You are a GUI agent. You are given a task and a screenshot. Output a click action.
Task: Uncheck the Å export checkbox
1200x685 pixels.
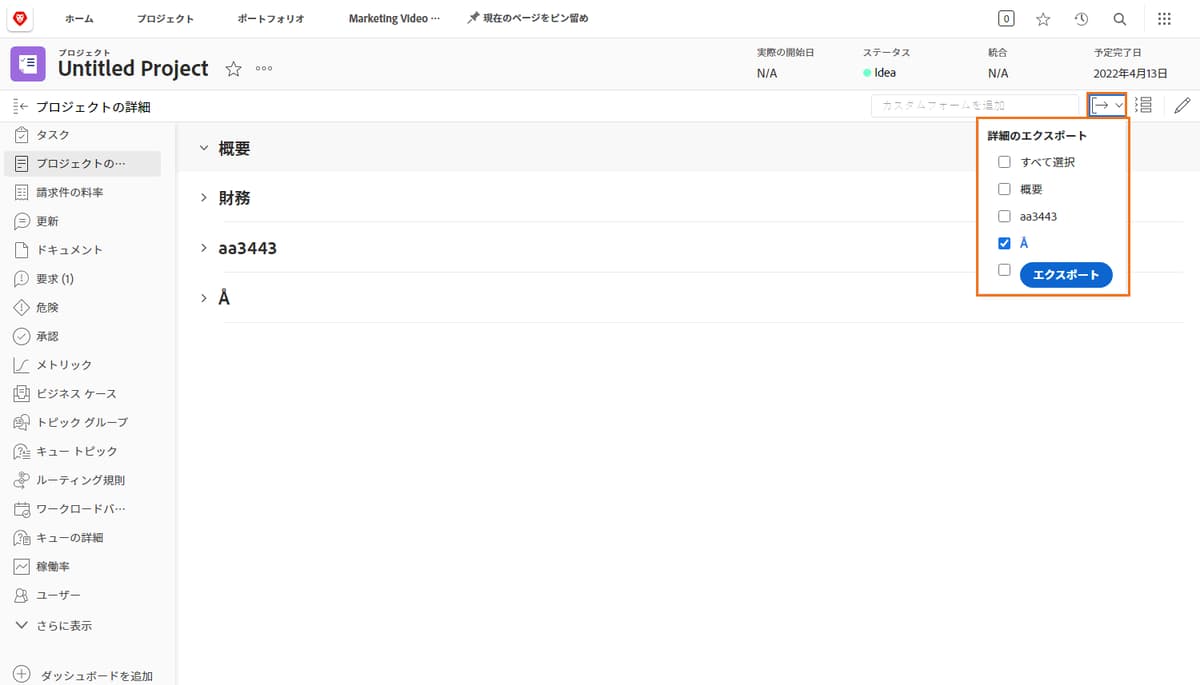coord(1004,242)
